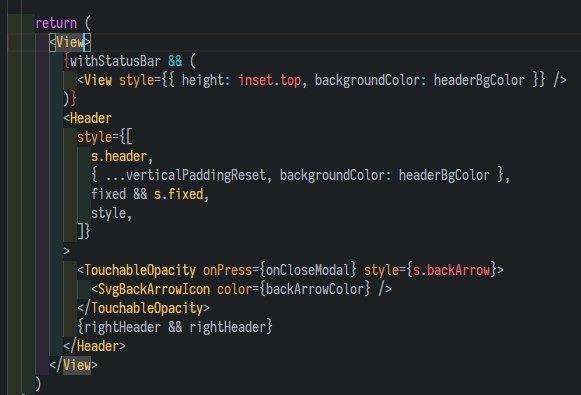The width and height of the screenshot is (581, 395).
Task: Click TouchableOpacity opening tag name
Action: click(140, 270)
